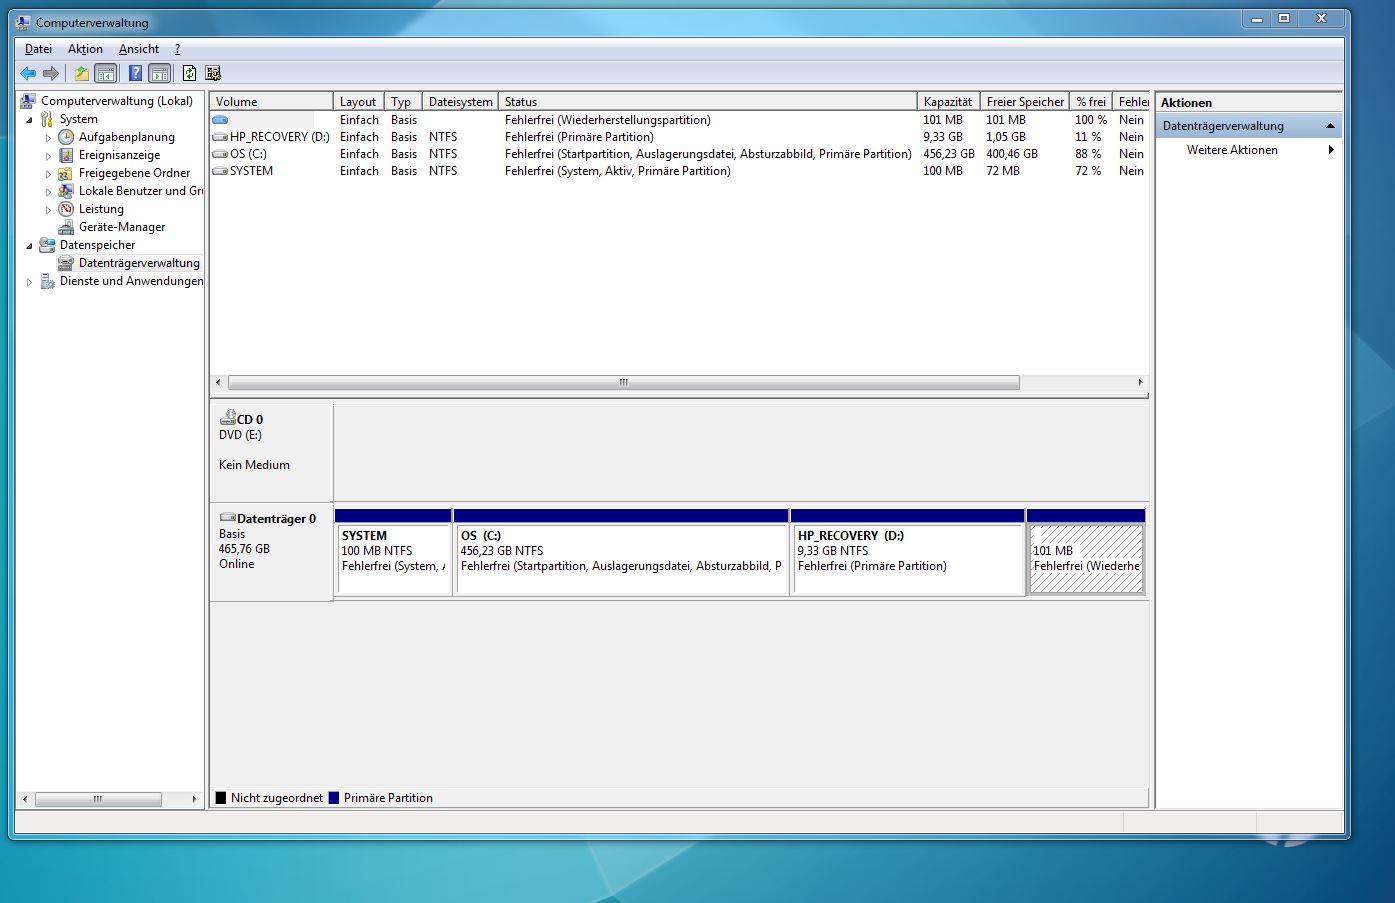Select the OS (C:) 456,23 GB partition block
1395x903 pixels.
coord(621,552)
